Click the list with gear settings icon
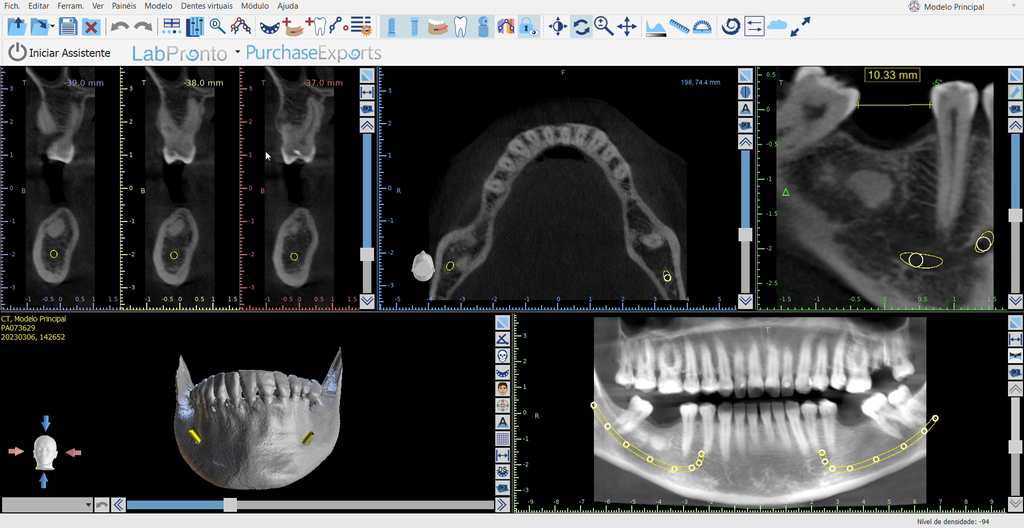The width and height of the screenshot is (1024, 528). (361, 27)
